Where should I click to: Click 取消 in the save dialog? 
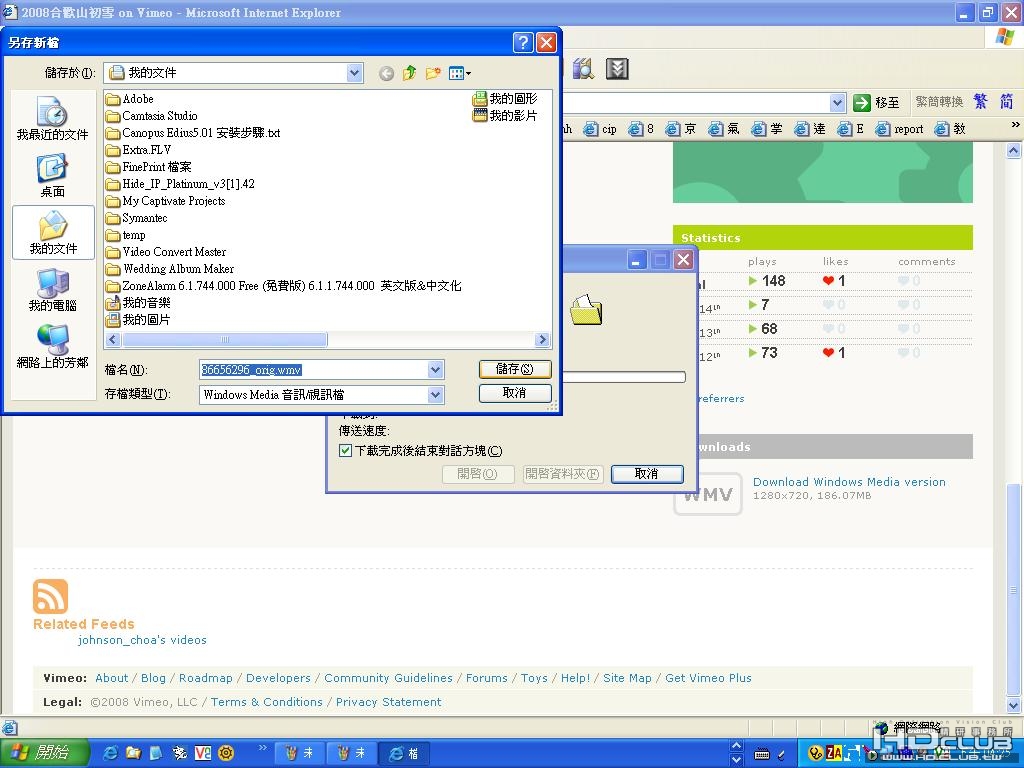[515, 392]
